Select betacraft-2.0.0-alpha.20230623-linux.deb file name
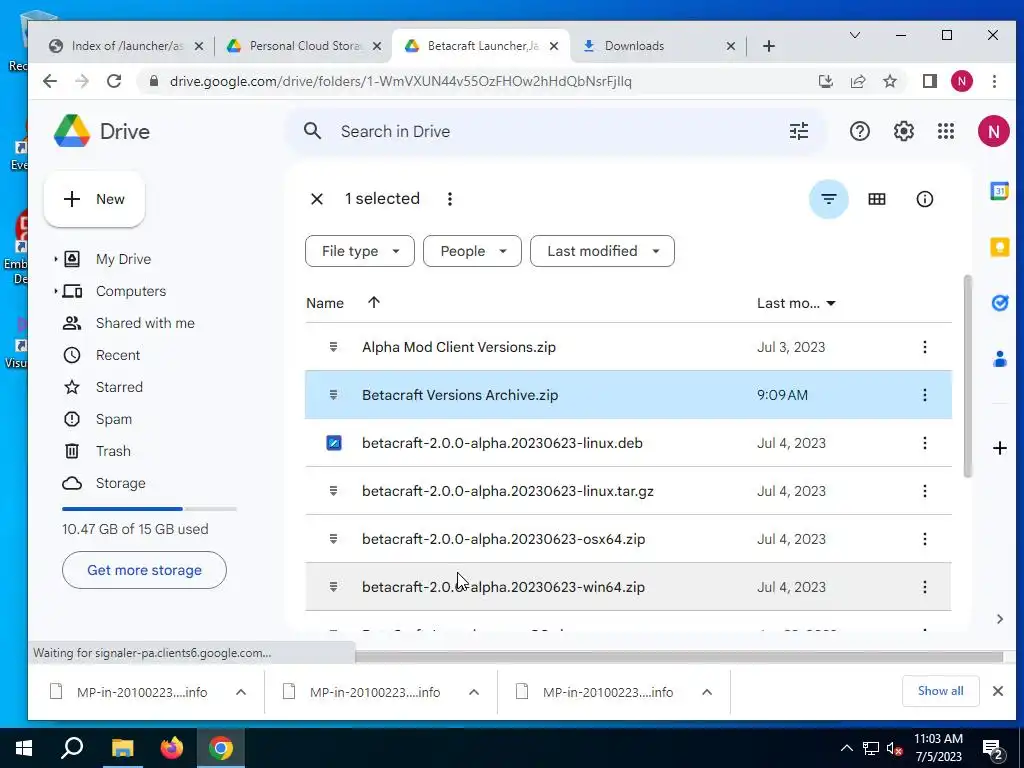1024x768 pixels. click(502, 443)
